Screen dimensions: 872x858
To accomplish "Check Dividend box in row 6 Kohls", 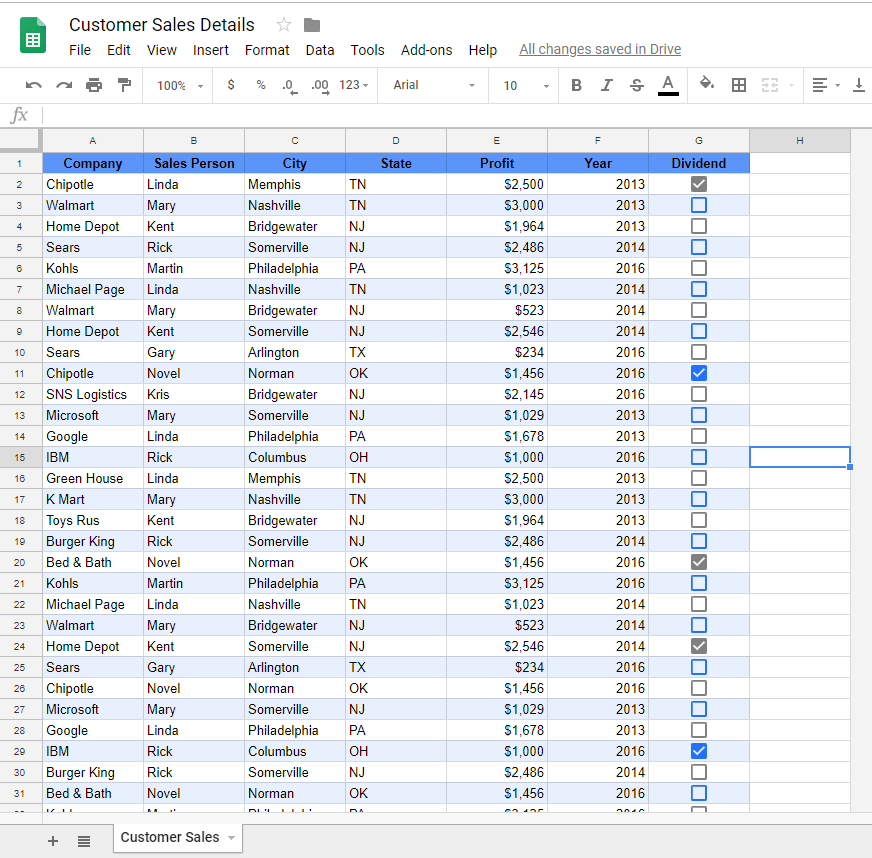I will 698,268.
